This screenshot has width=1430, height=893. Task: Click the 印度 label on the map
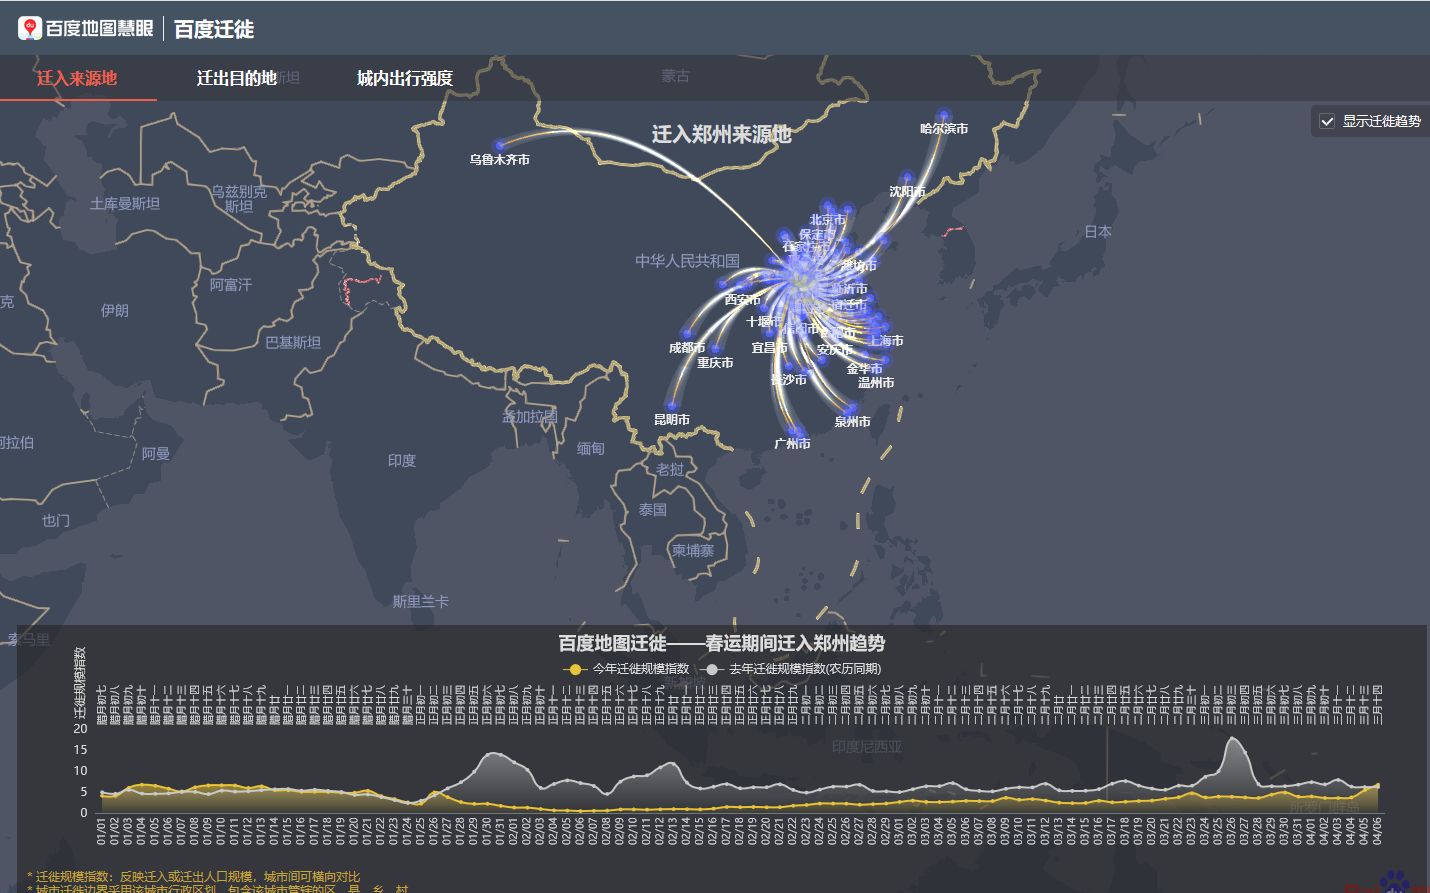pos(402,460)
